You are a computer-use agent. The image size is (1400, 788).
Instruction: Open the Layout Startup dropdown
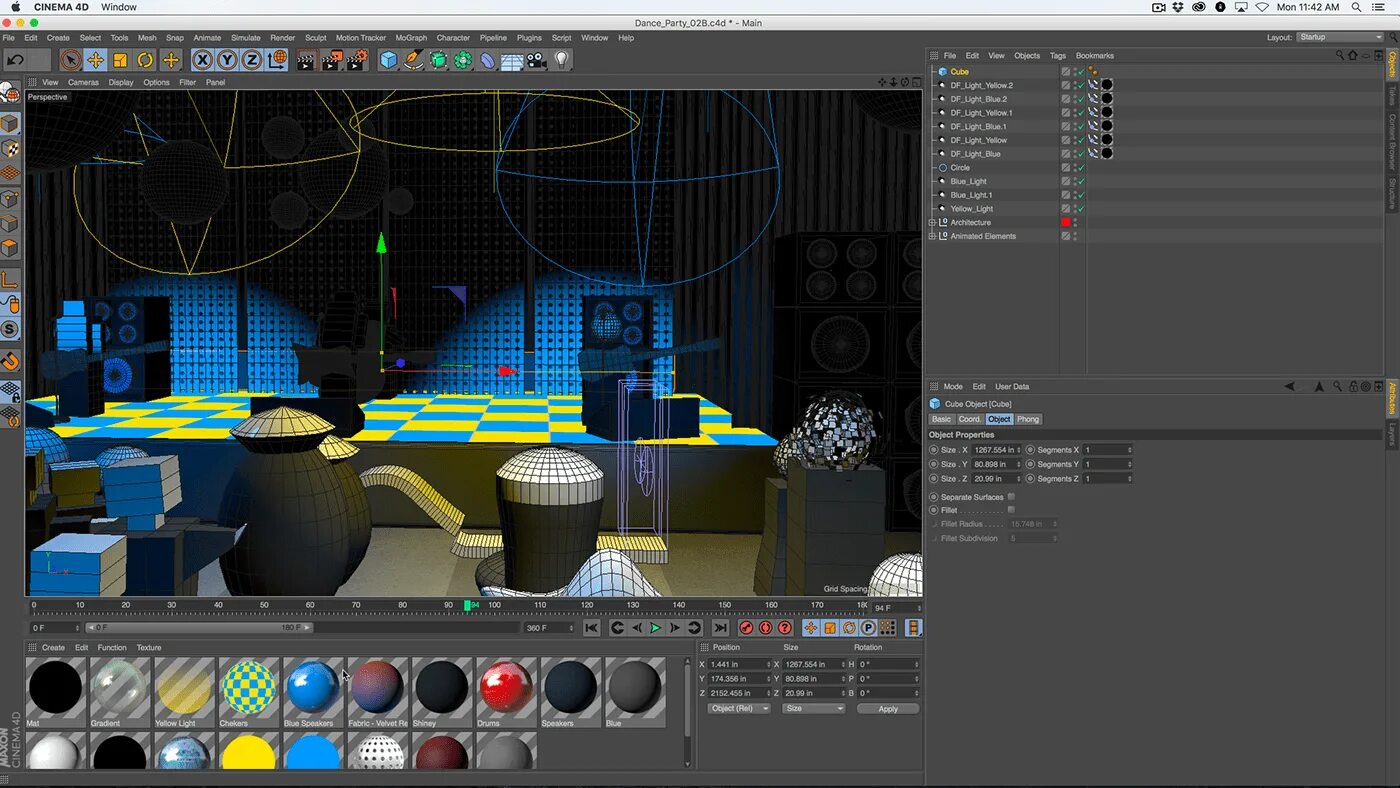[1340, 37]
